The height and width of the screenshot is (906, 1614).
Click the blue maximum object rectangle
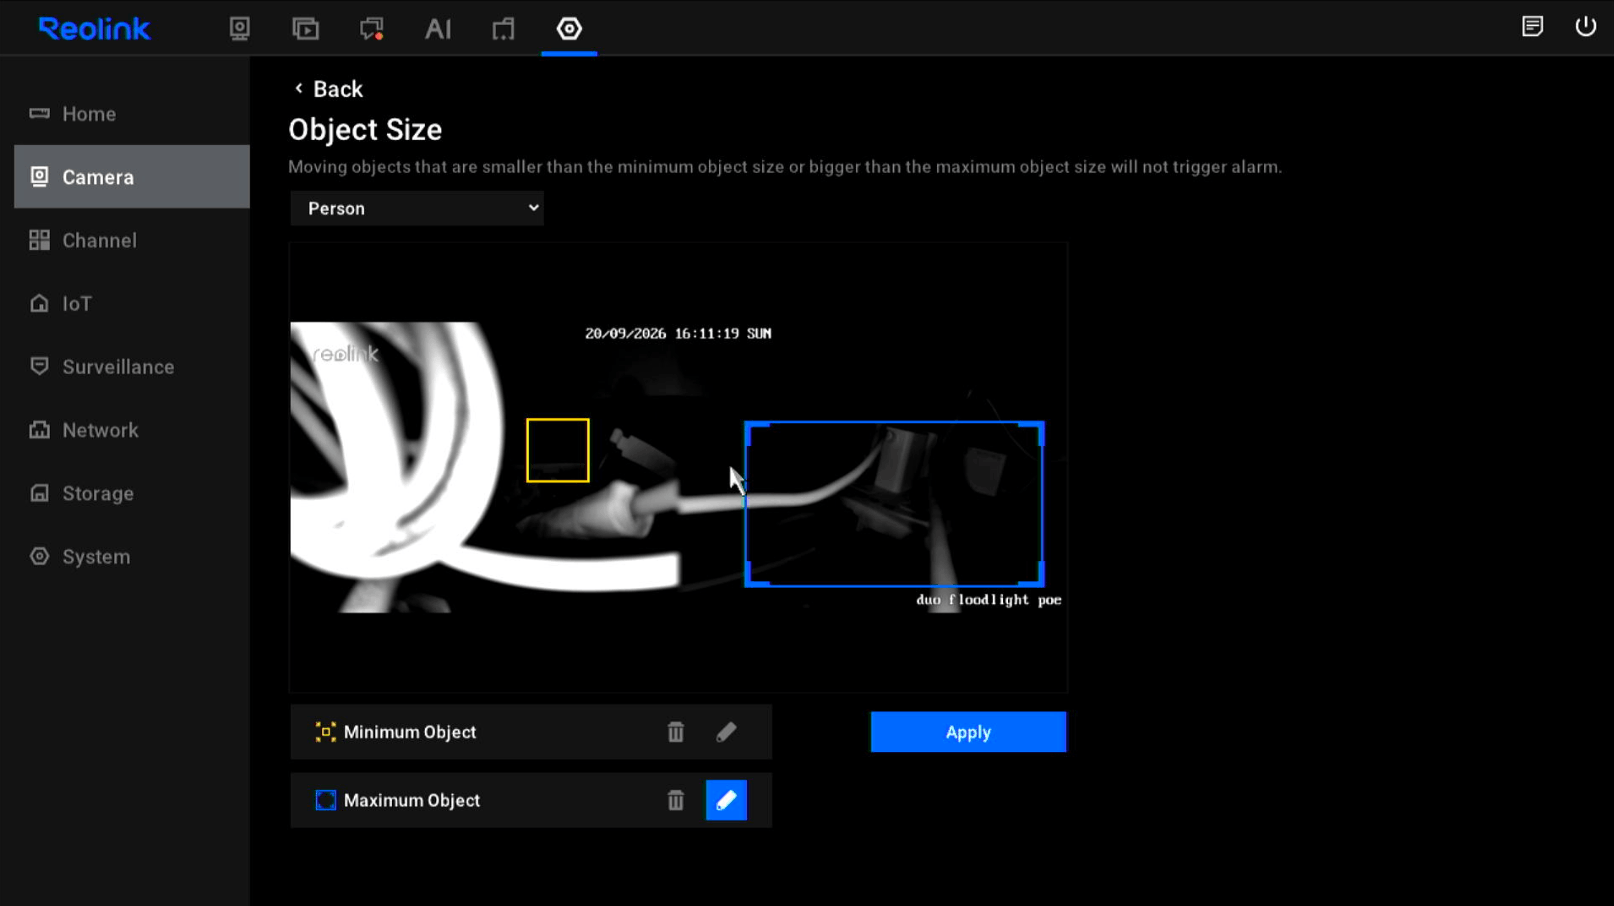click(x=894, y=504)
